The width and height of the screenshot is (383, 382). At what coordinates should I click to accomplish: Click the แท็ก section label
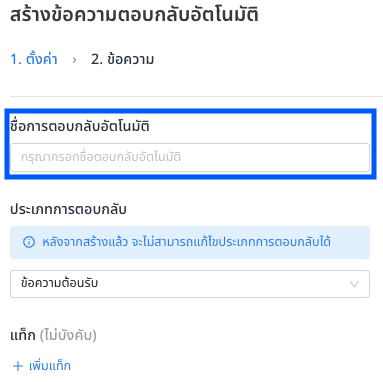[23, 335]
